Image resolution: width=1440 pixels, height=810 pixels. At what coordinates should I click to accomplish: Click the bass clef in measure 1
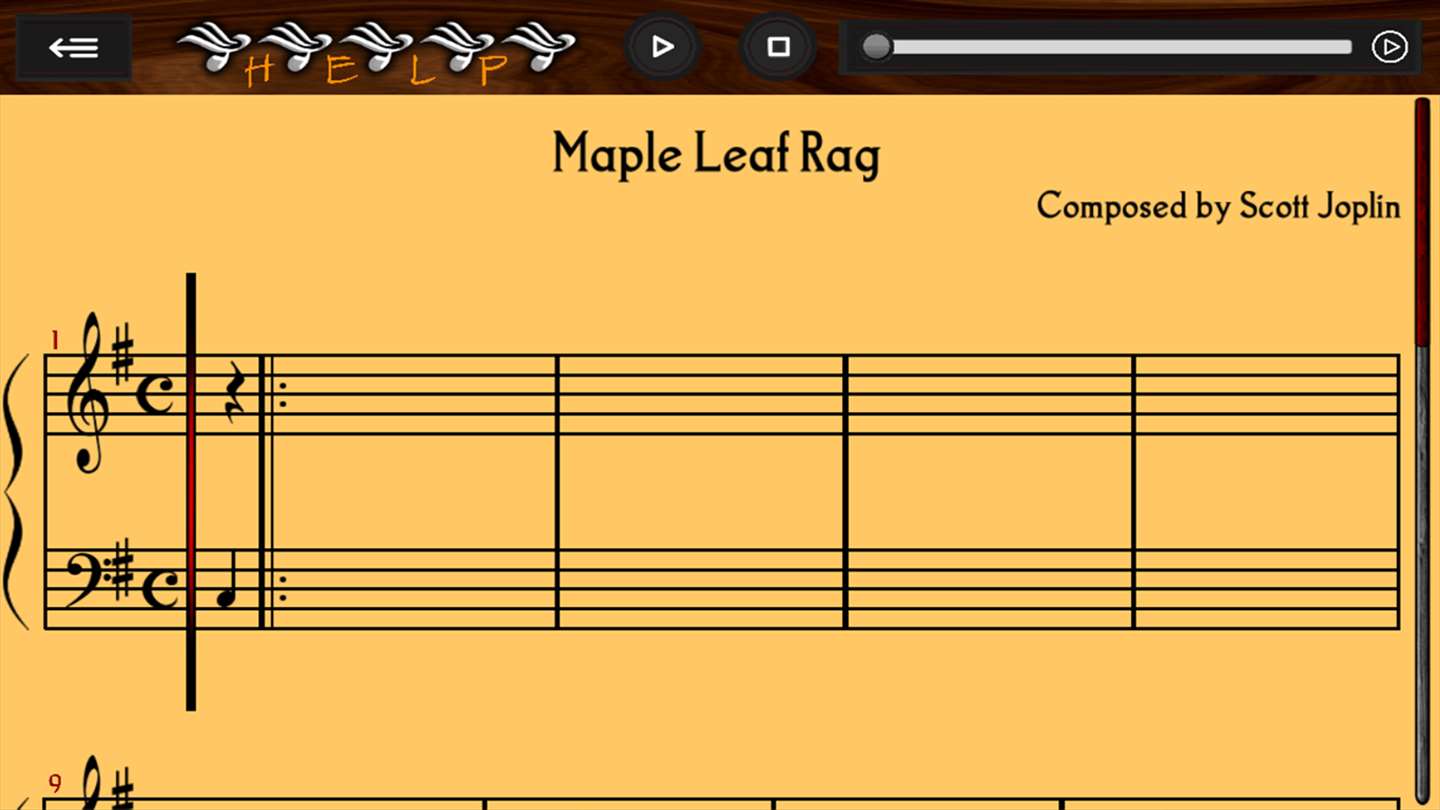point(86,580)
